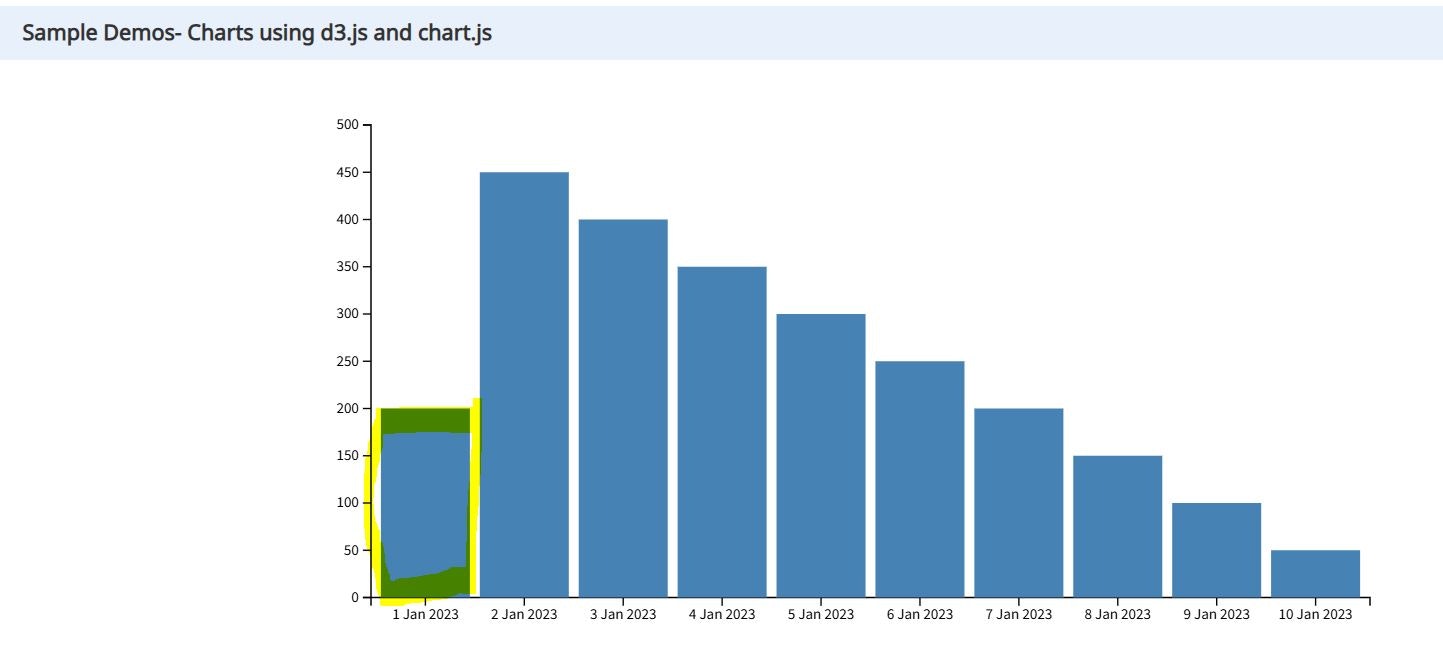This screenshot has height=658, width=1443.
Task: Click the highlighted 1 Jan 2023 bar
Action: (425, 503)
